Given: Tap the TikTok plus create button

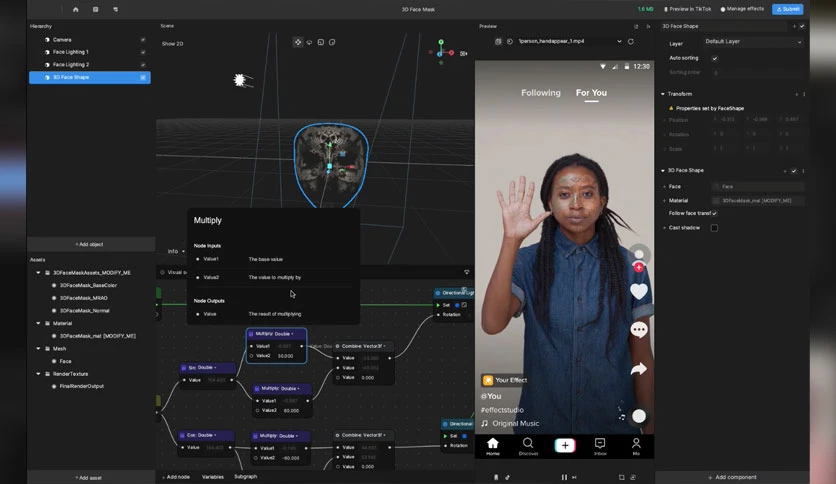Looking at the screenshot, I should pos(565,445).
